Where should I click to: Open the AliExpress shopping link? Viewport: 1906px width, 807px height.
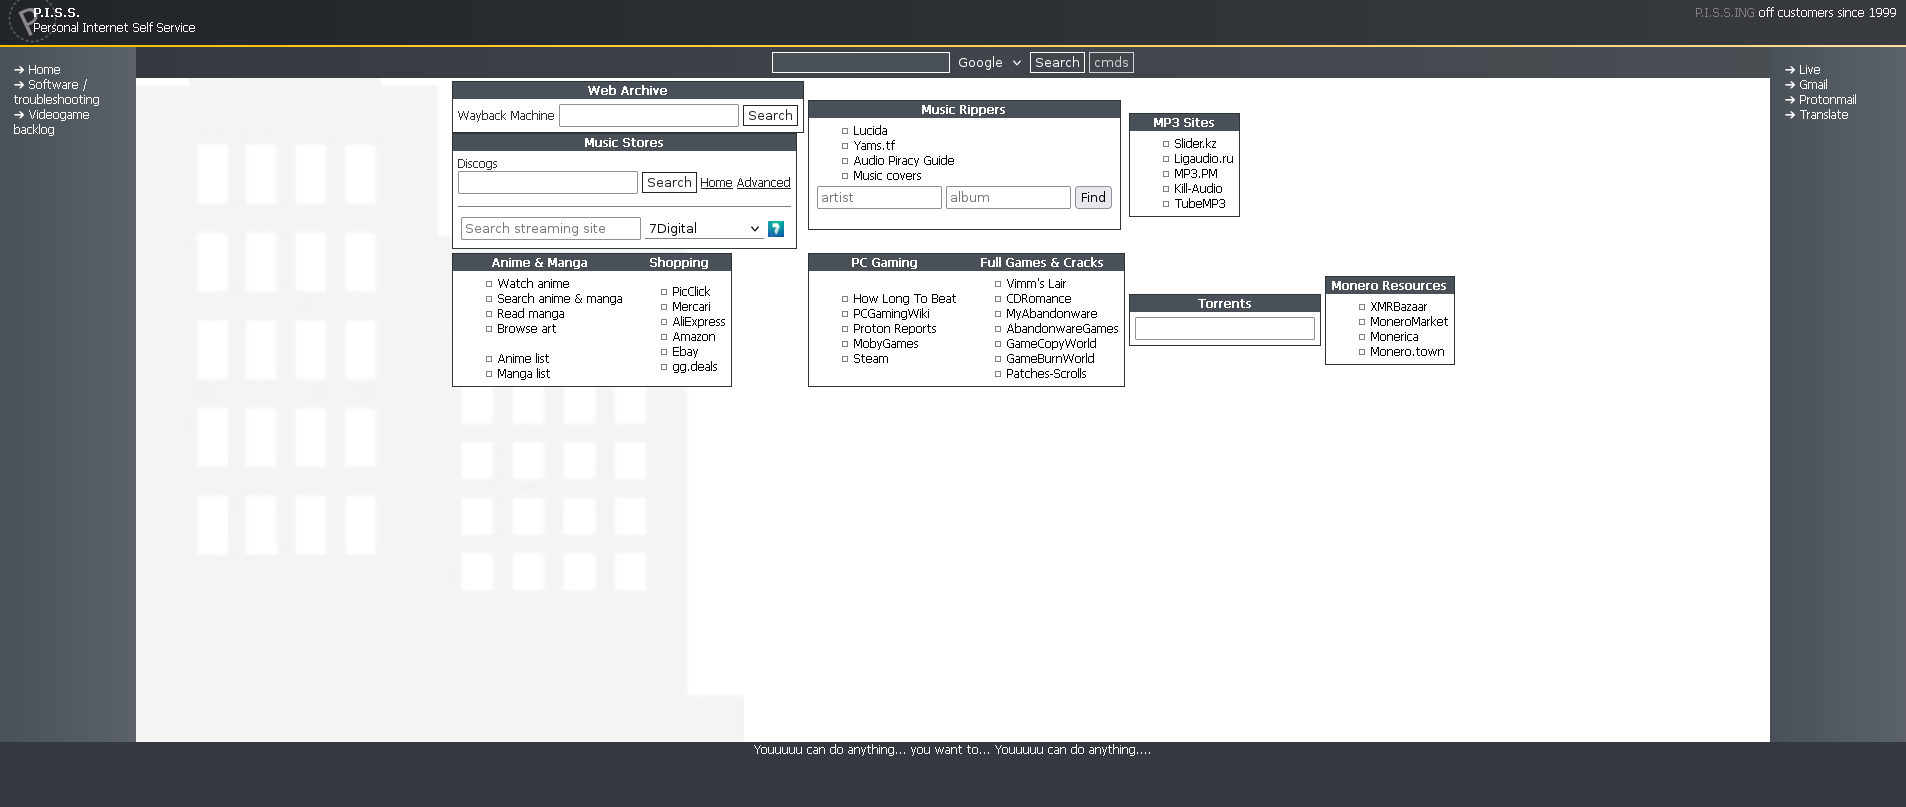pyautogui.click(x=698, y=322)
